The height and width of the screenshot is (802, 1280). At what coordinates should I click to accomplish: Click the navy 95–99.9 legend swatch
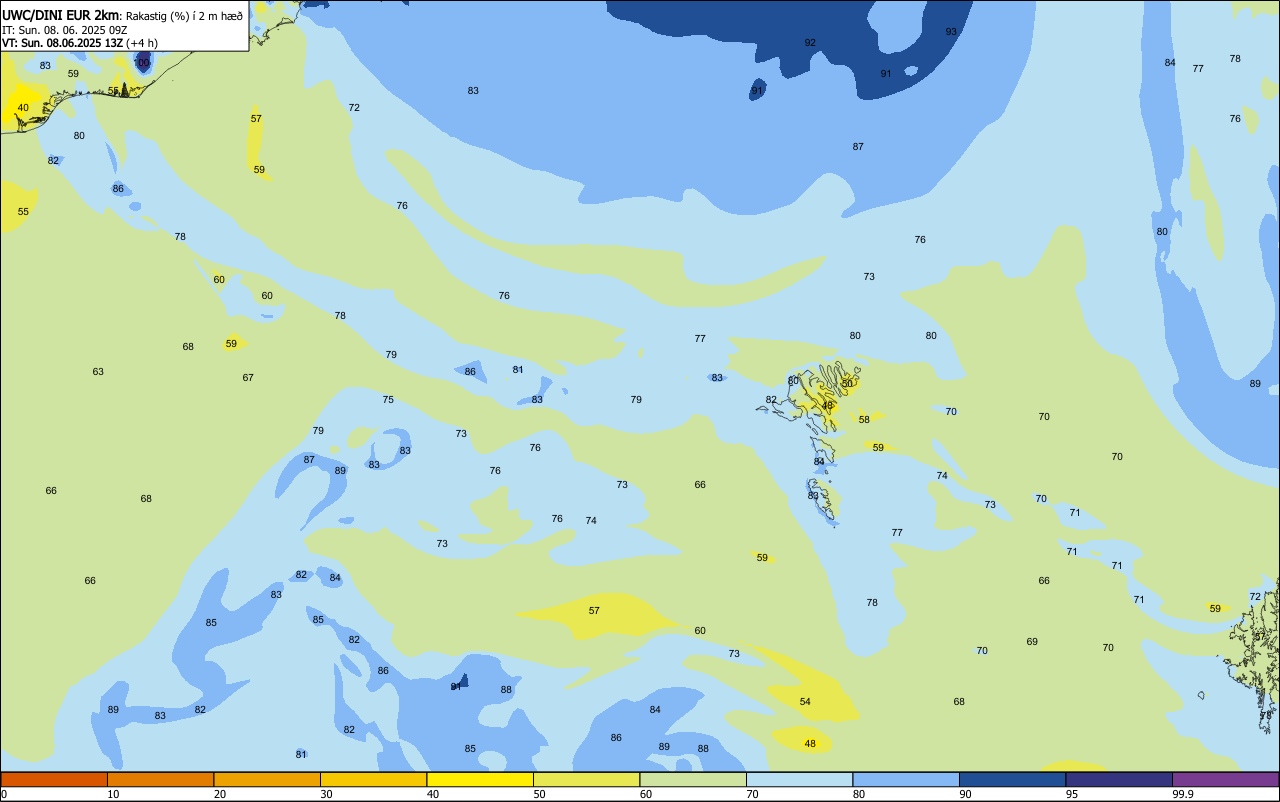click(x=1119, y=779)
